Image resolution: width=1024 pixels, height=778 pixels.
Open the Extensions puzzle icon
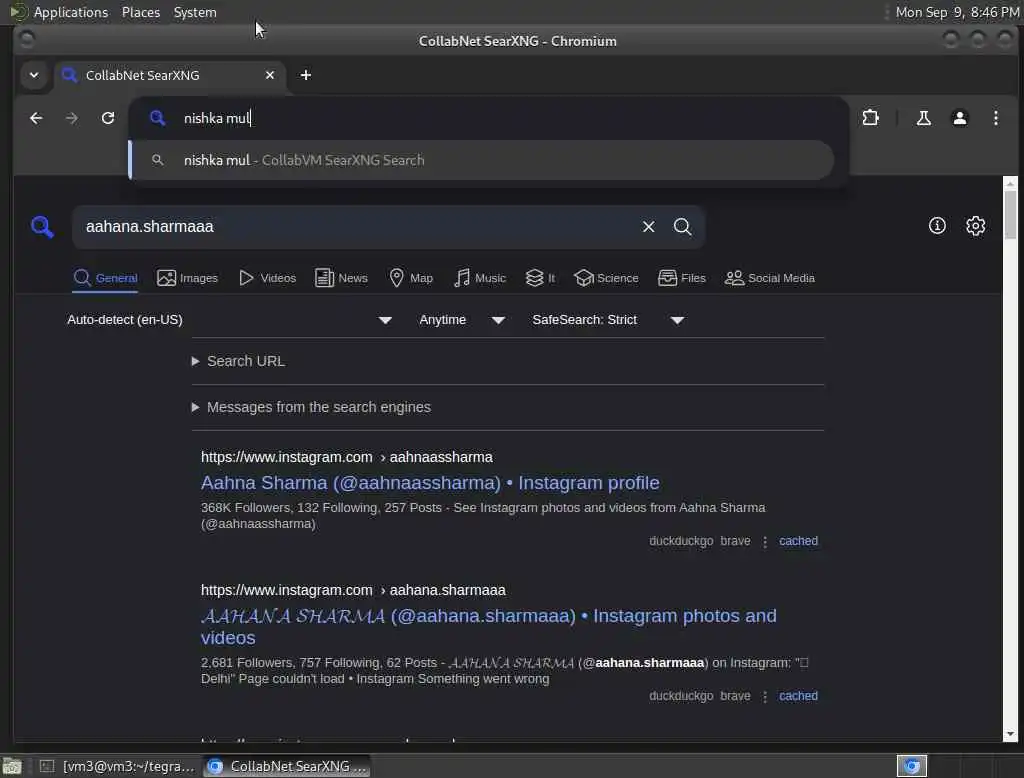[x=871, y=118]
